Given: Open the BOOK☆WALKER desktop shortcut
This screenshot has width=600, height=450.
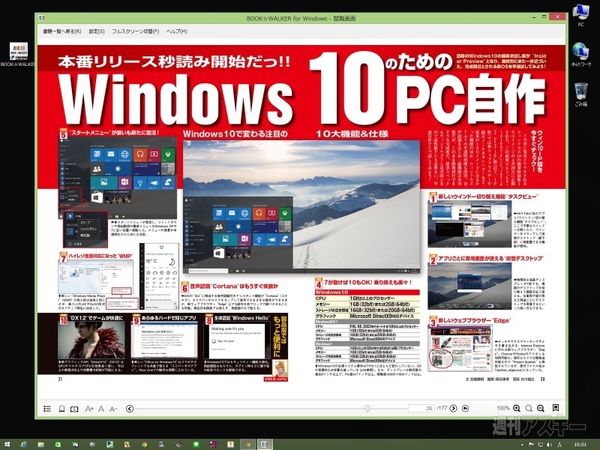Looking at the screenshot, I should pos(18,54).
